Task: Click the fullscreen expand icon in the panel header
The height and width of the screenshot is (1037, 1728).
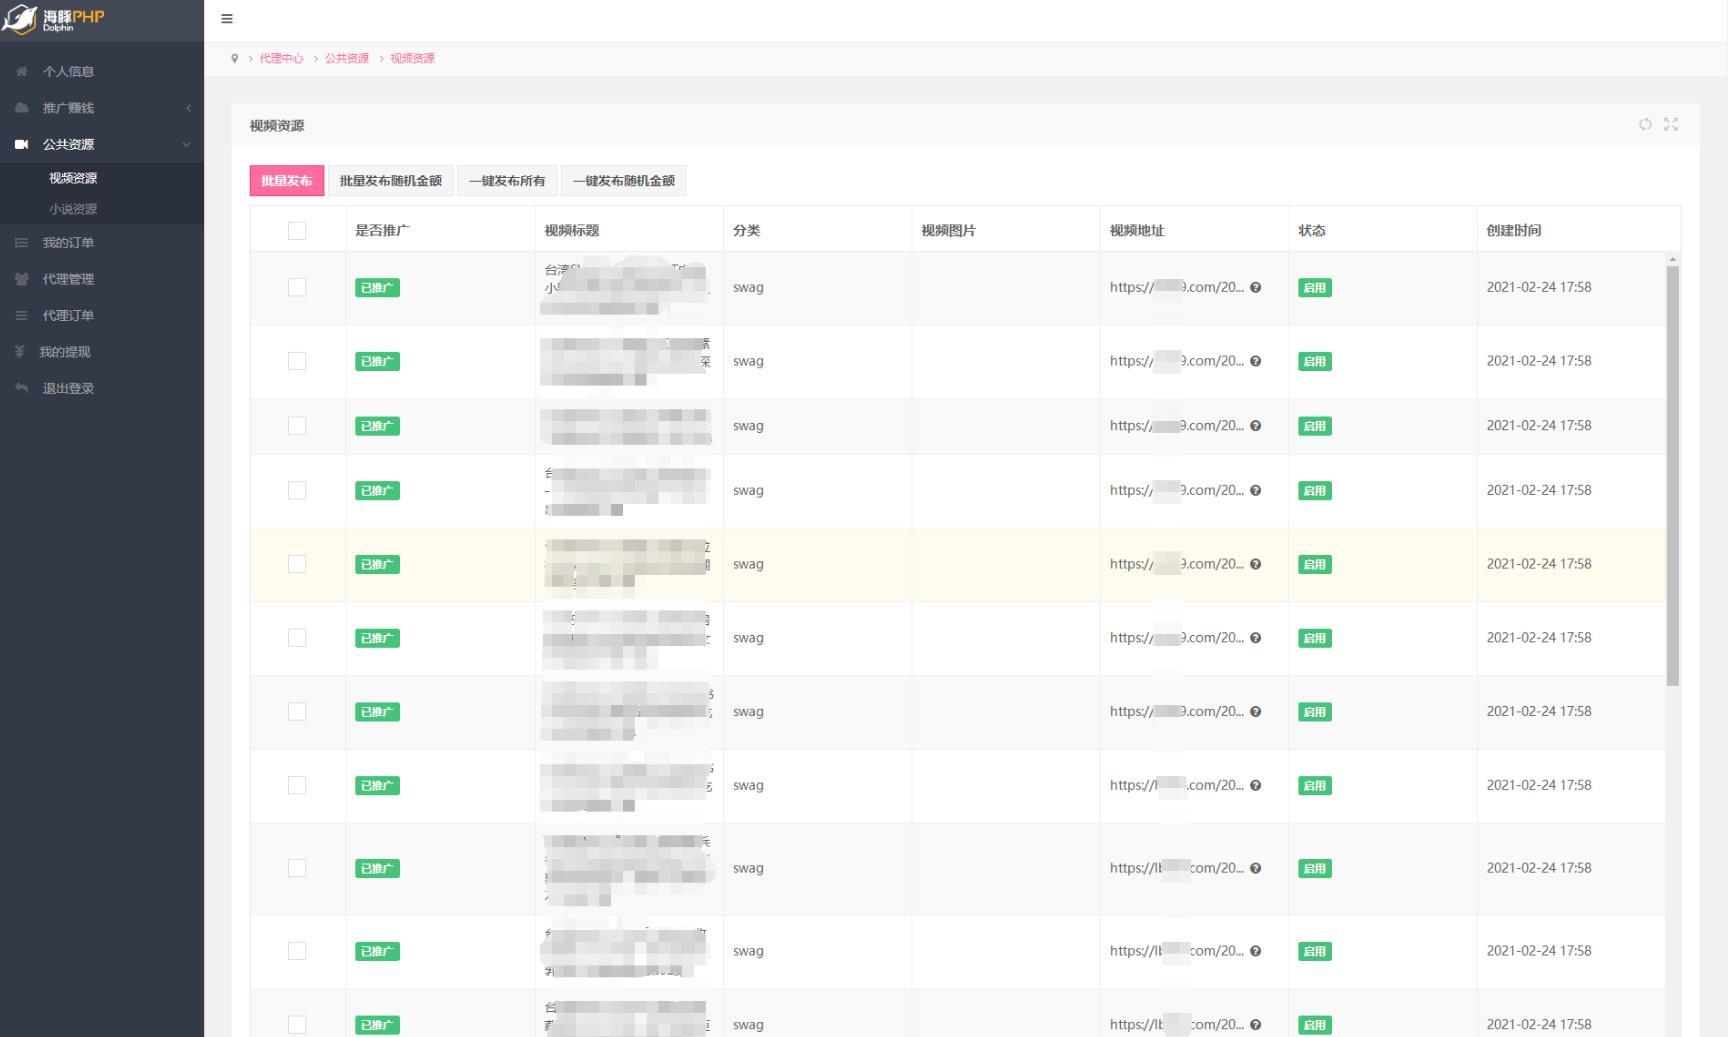Action: (x=1671, y=124)
